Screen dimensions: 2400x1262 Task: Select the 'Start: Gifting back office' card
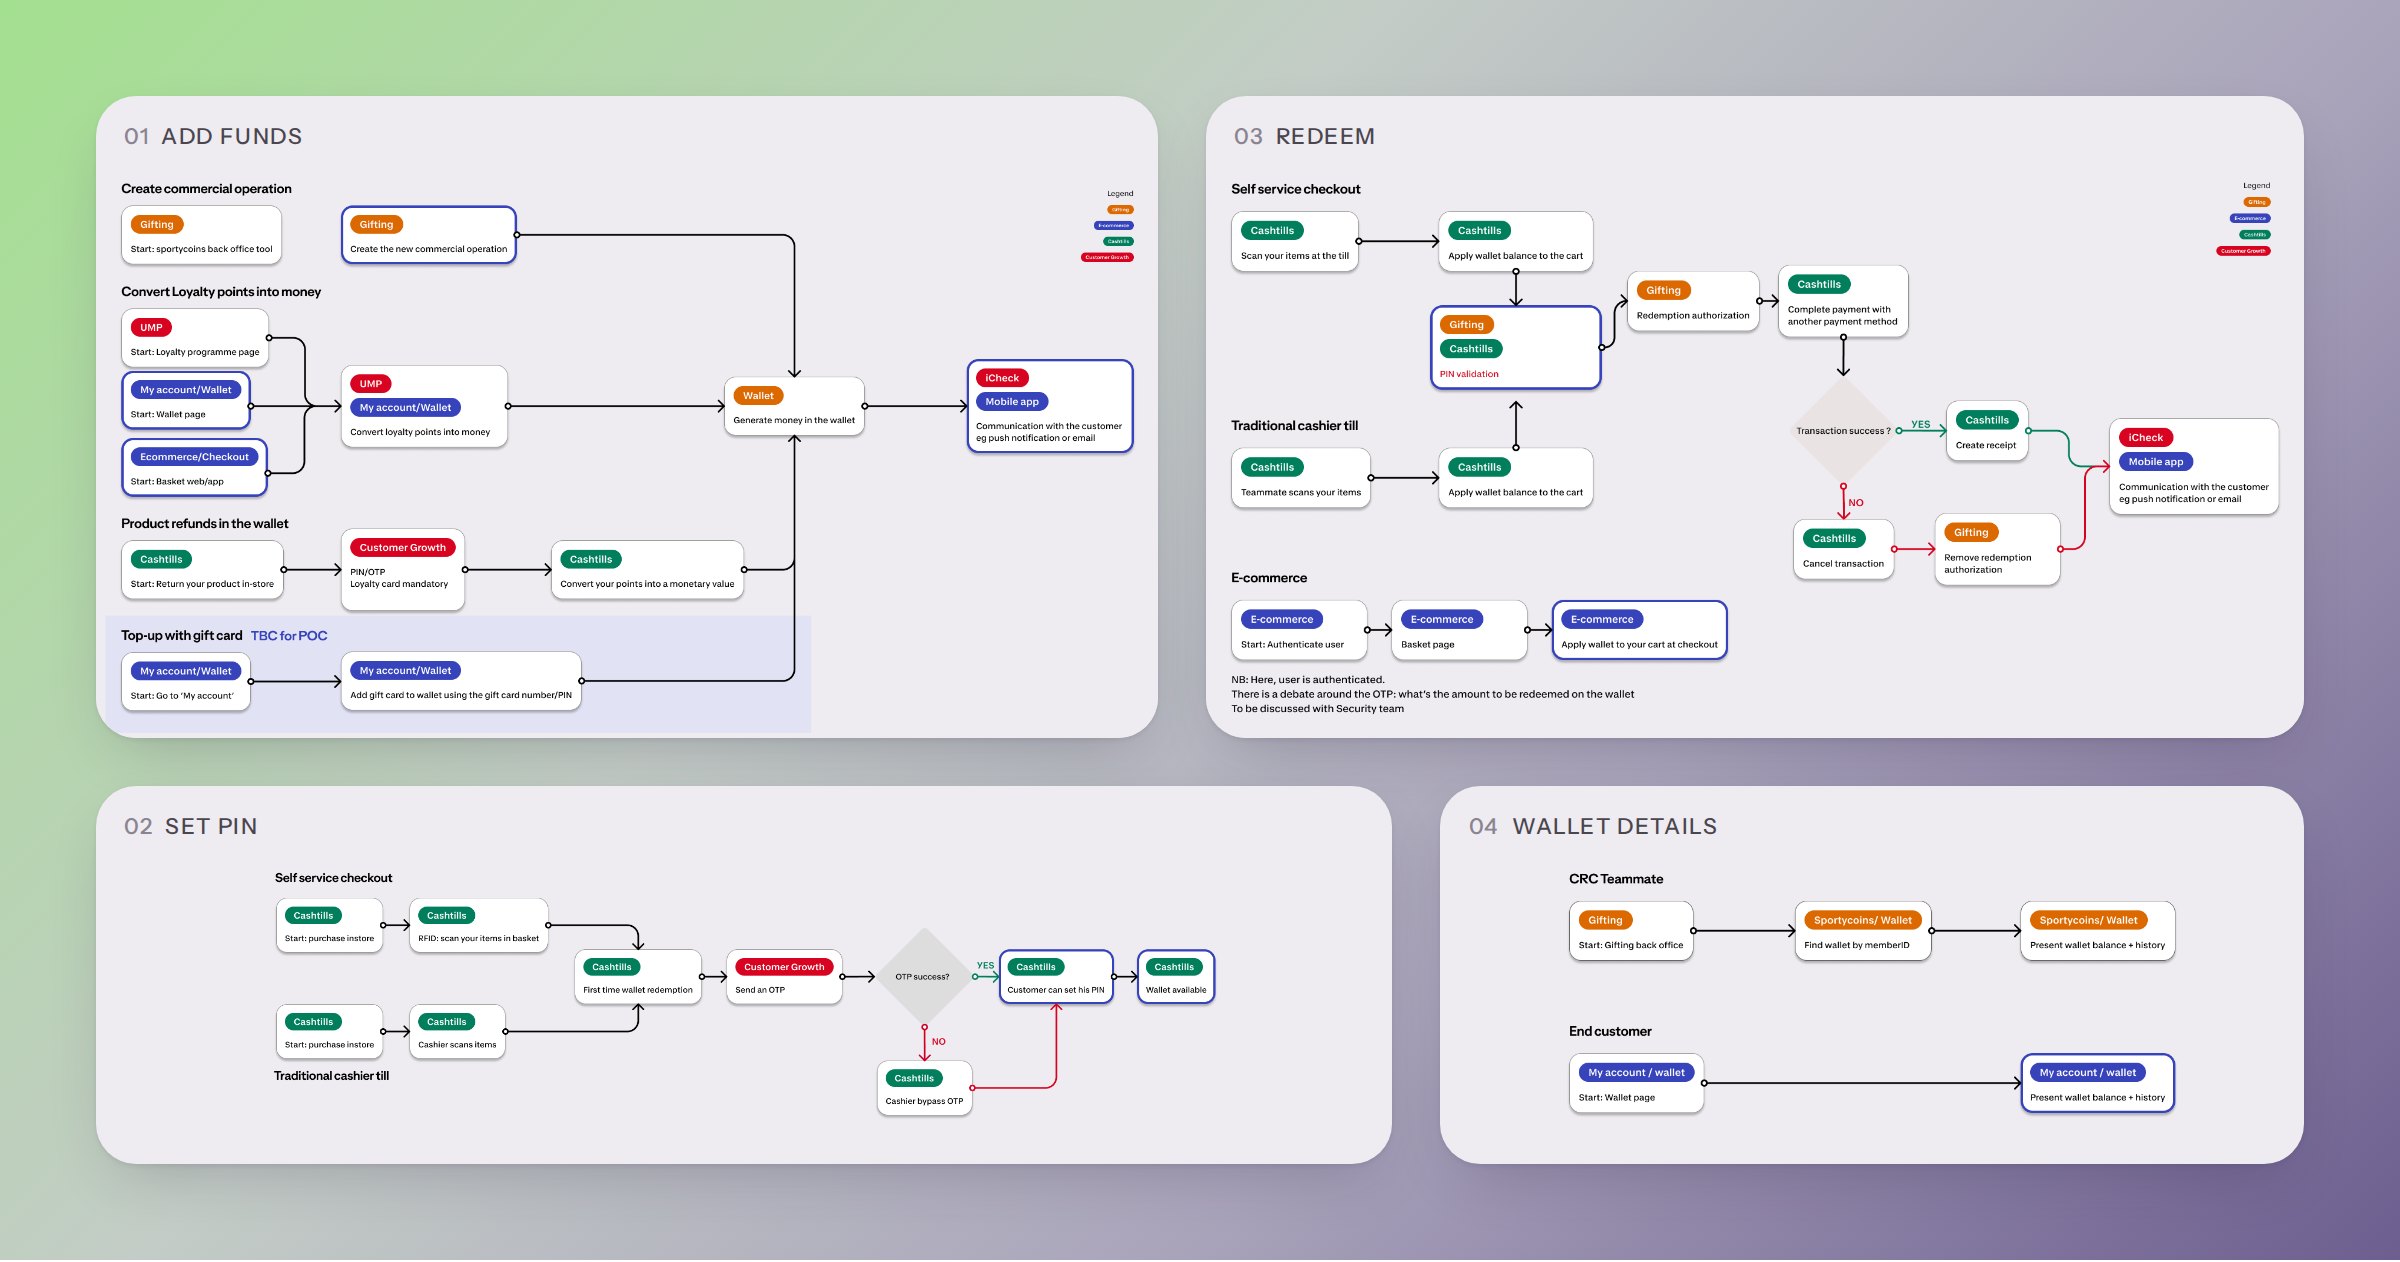(1631, 931)
